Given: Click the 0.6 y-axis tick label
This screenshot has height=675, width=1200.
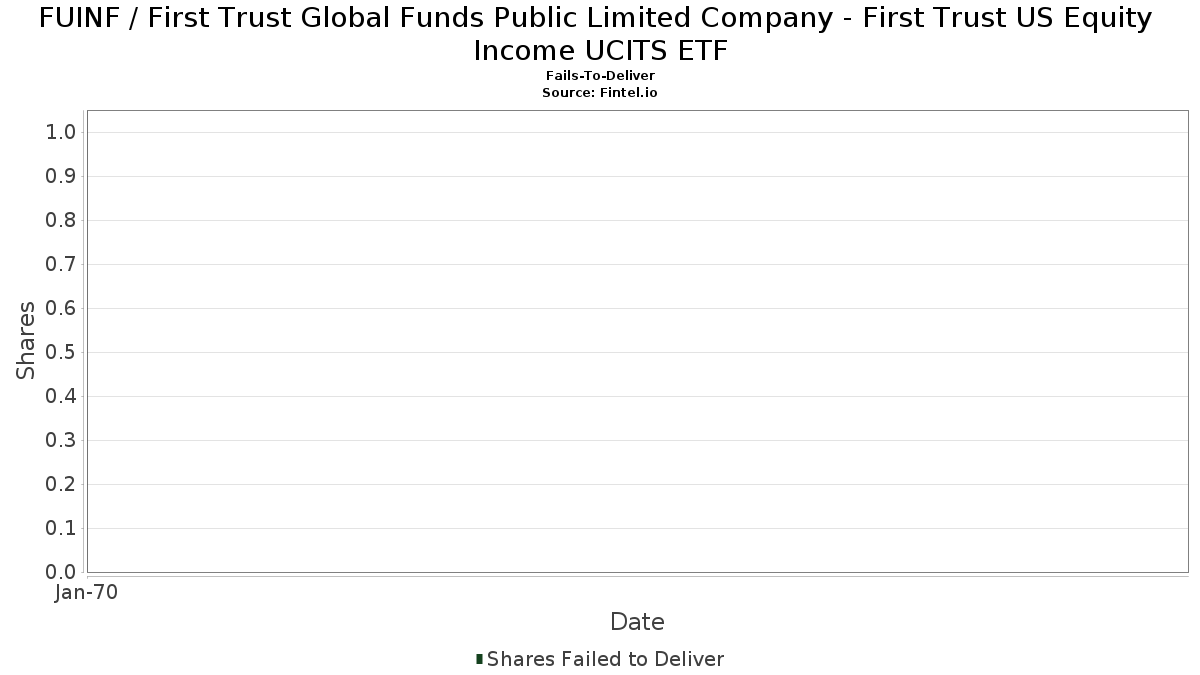Looking at the screenshot, I should pyautogui.click(x=61, y=309).
